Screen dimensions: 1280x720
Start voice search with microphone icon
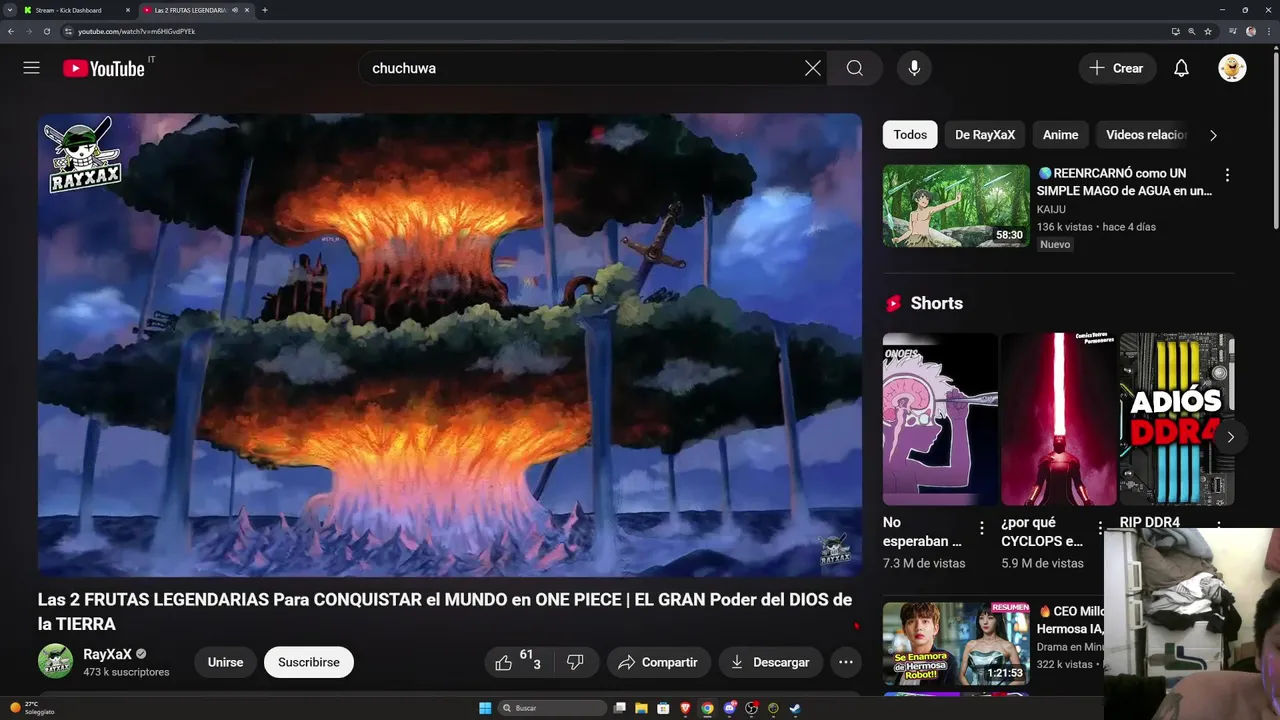(914, 68)
